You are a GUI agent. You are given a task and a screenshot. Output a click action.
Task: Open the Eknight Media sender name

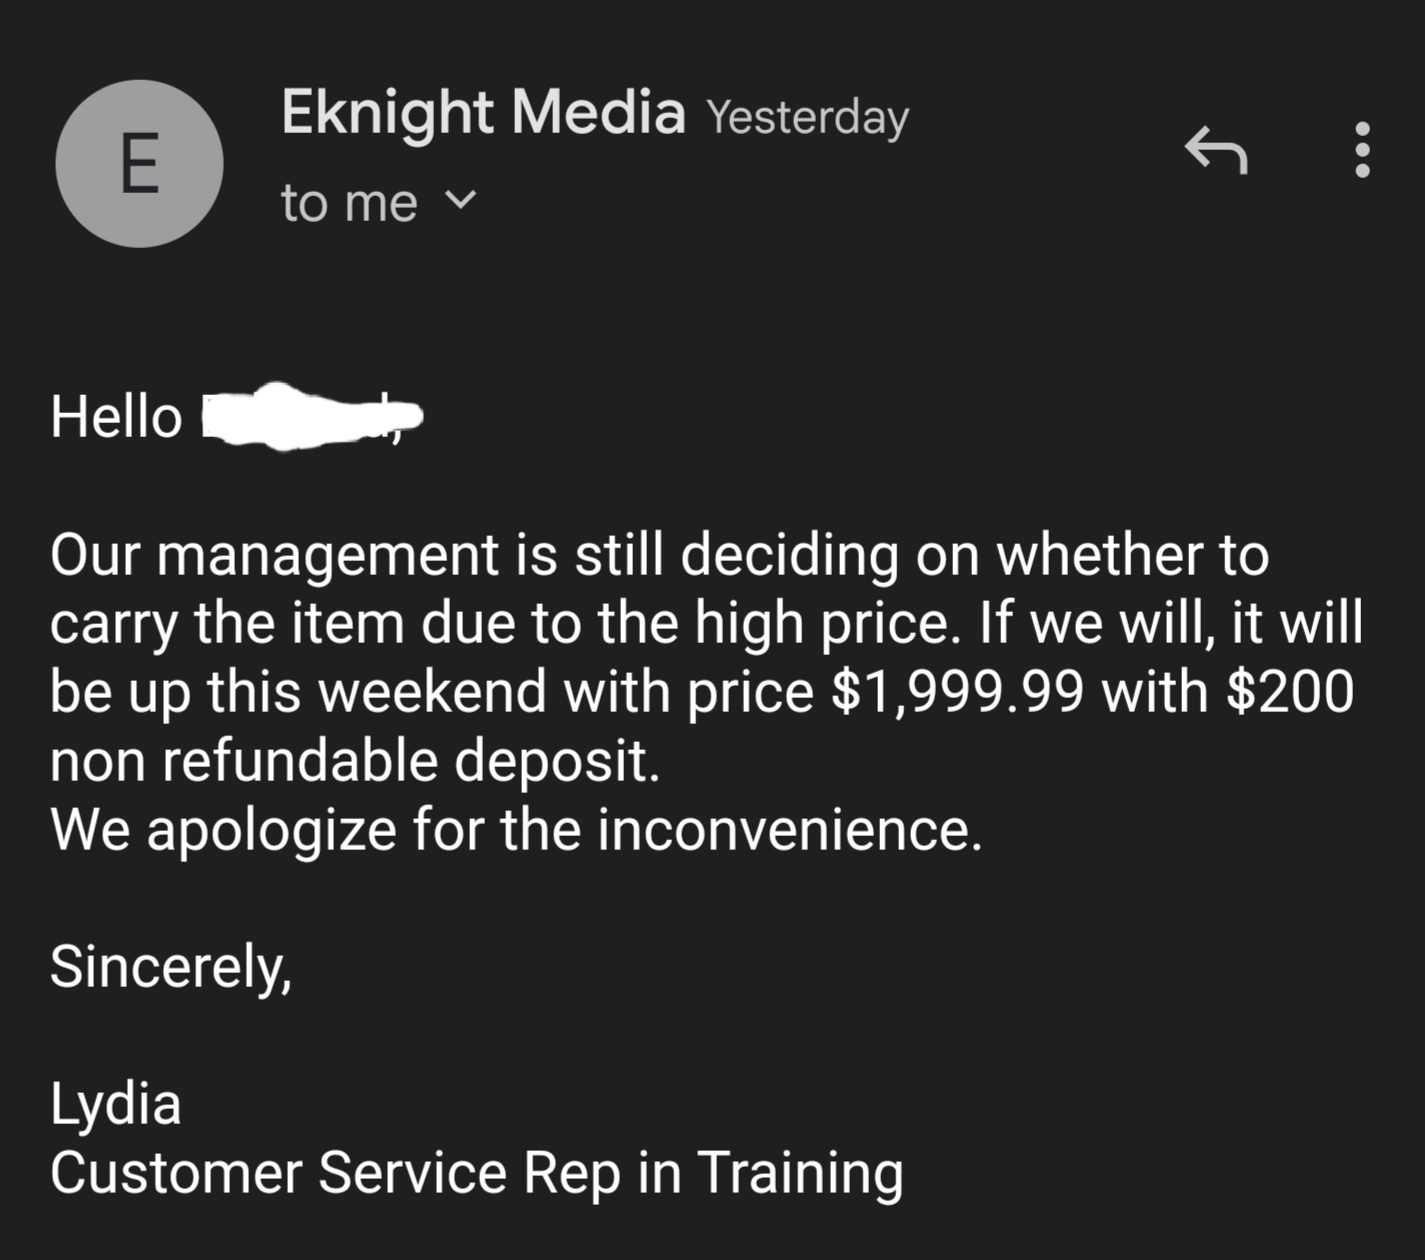(483, 112)
